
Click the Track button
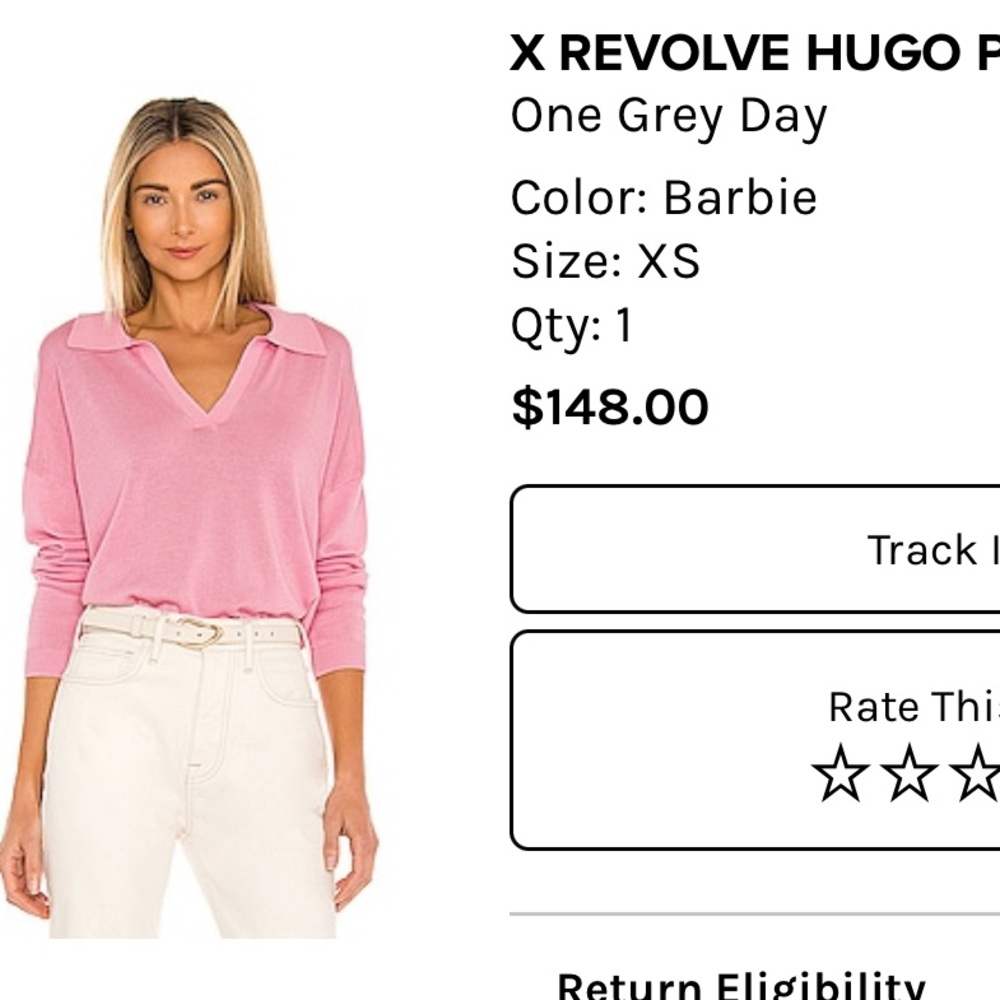(x=755, y=549)
